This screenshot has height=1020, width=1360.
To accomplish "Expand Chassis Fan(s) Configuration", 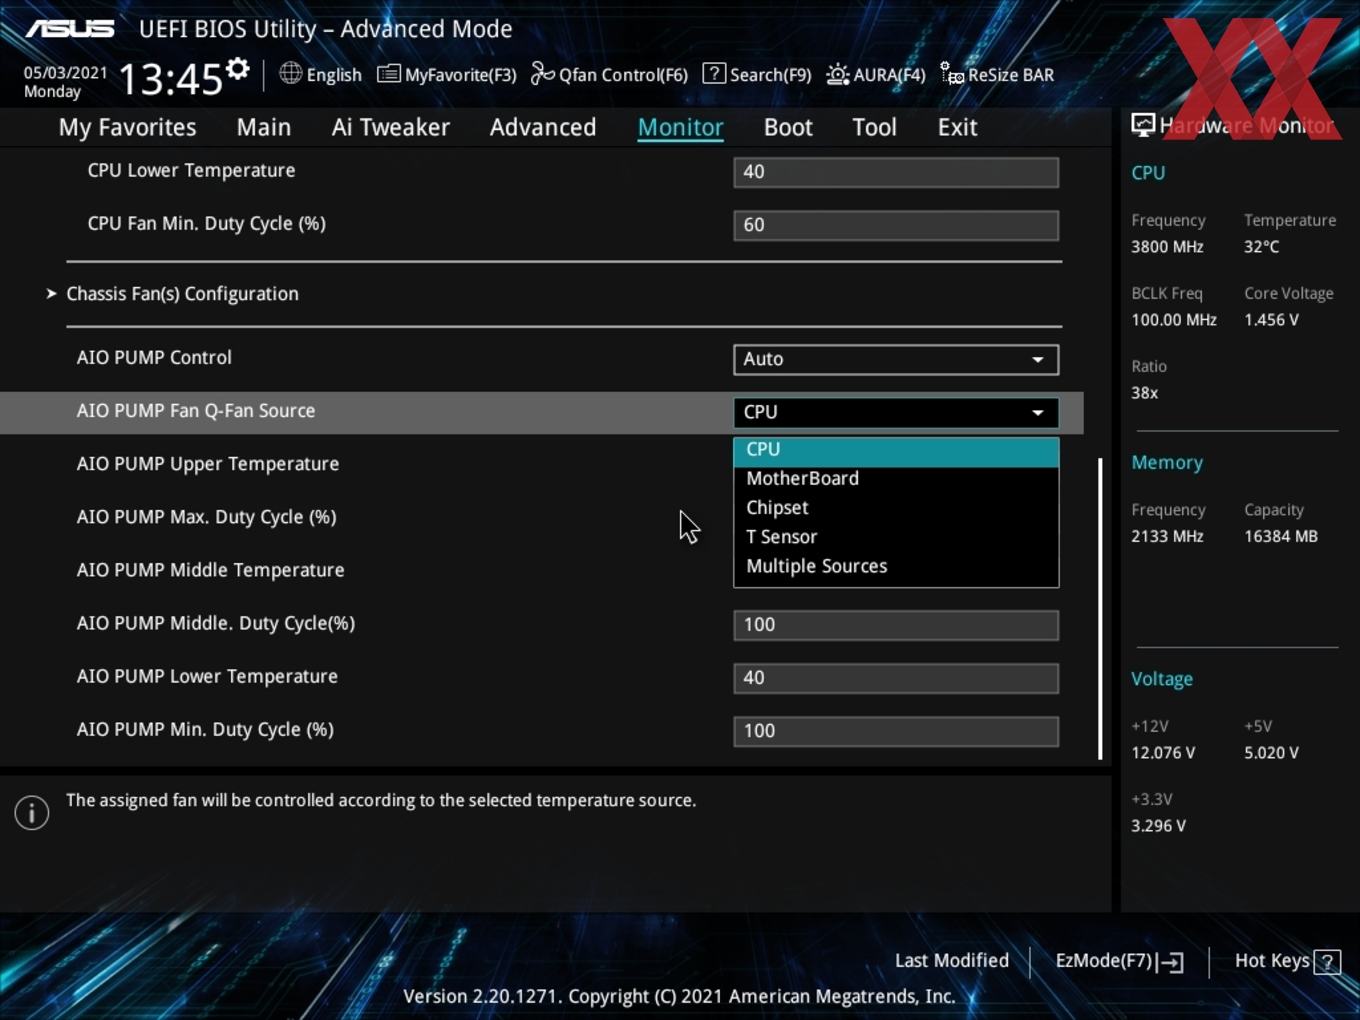I will coord(182,294).
